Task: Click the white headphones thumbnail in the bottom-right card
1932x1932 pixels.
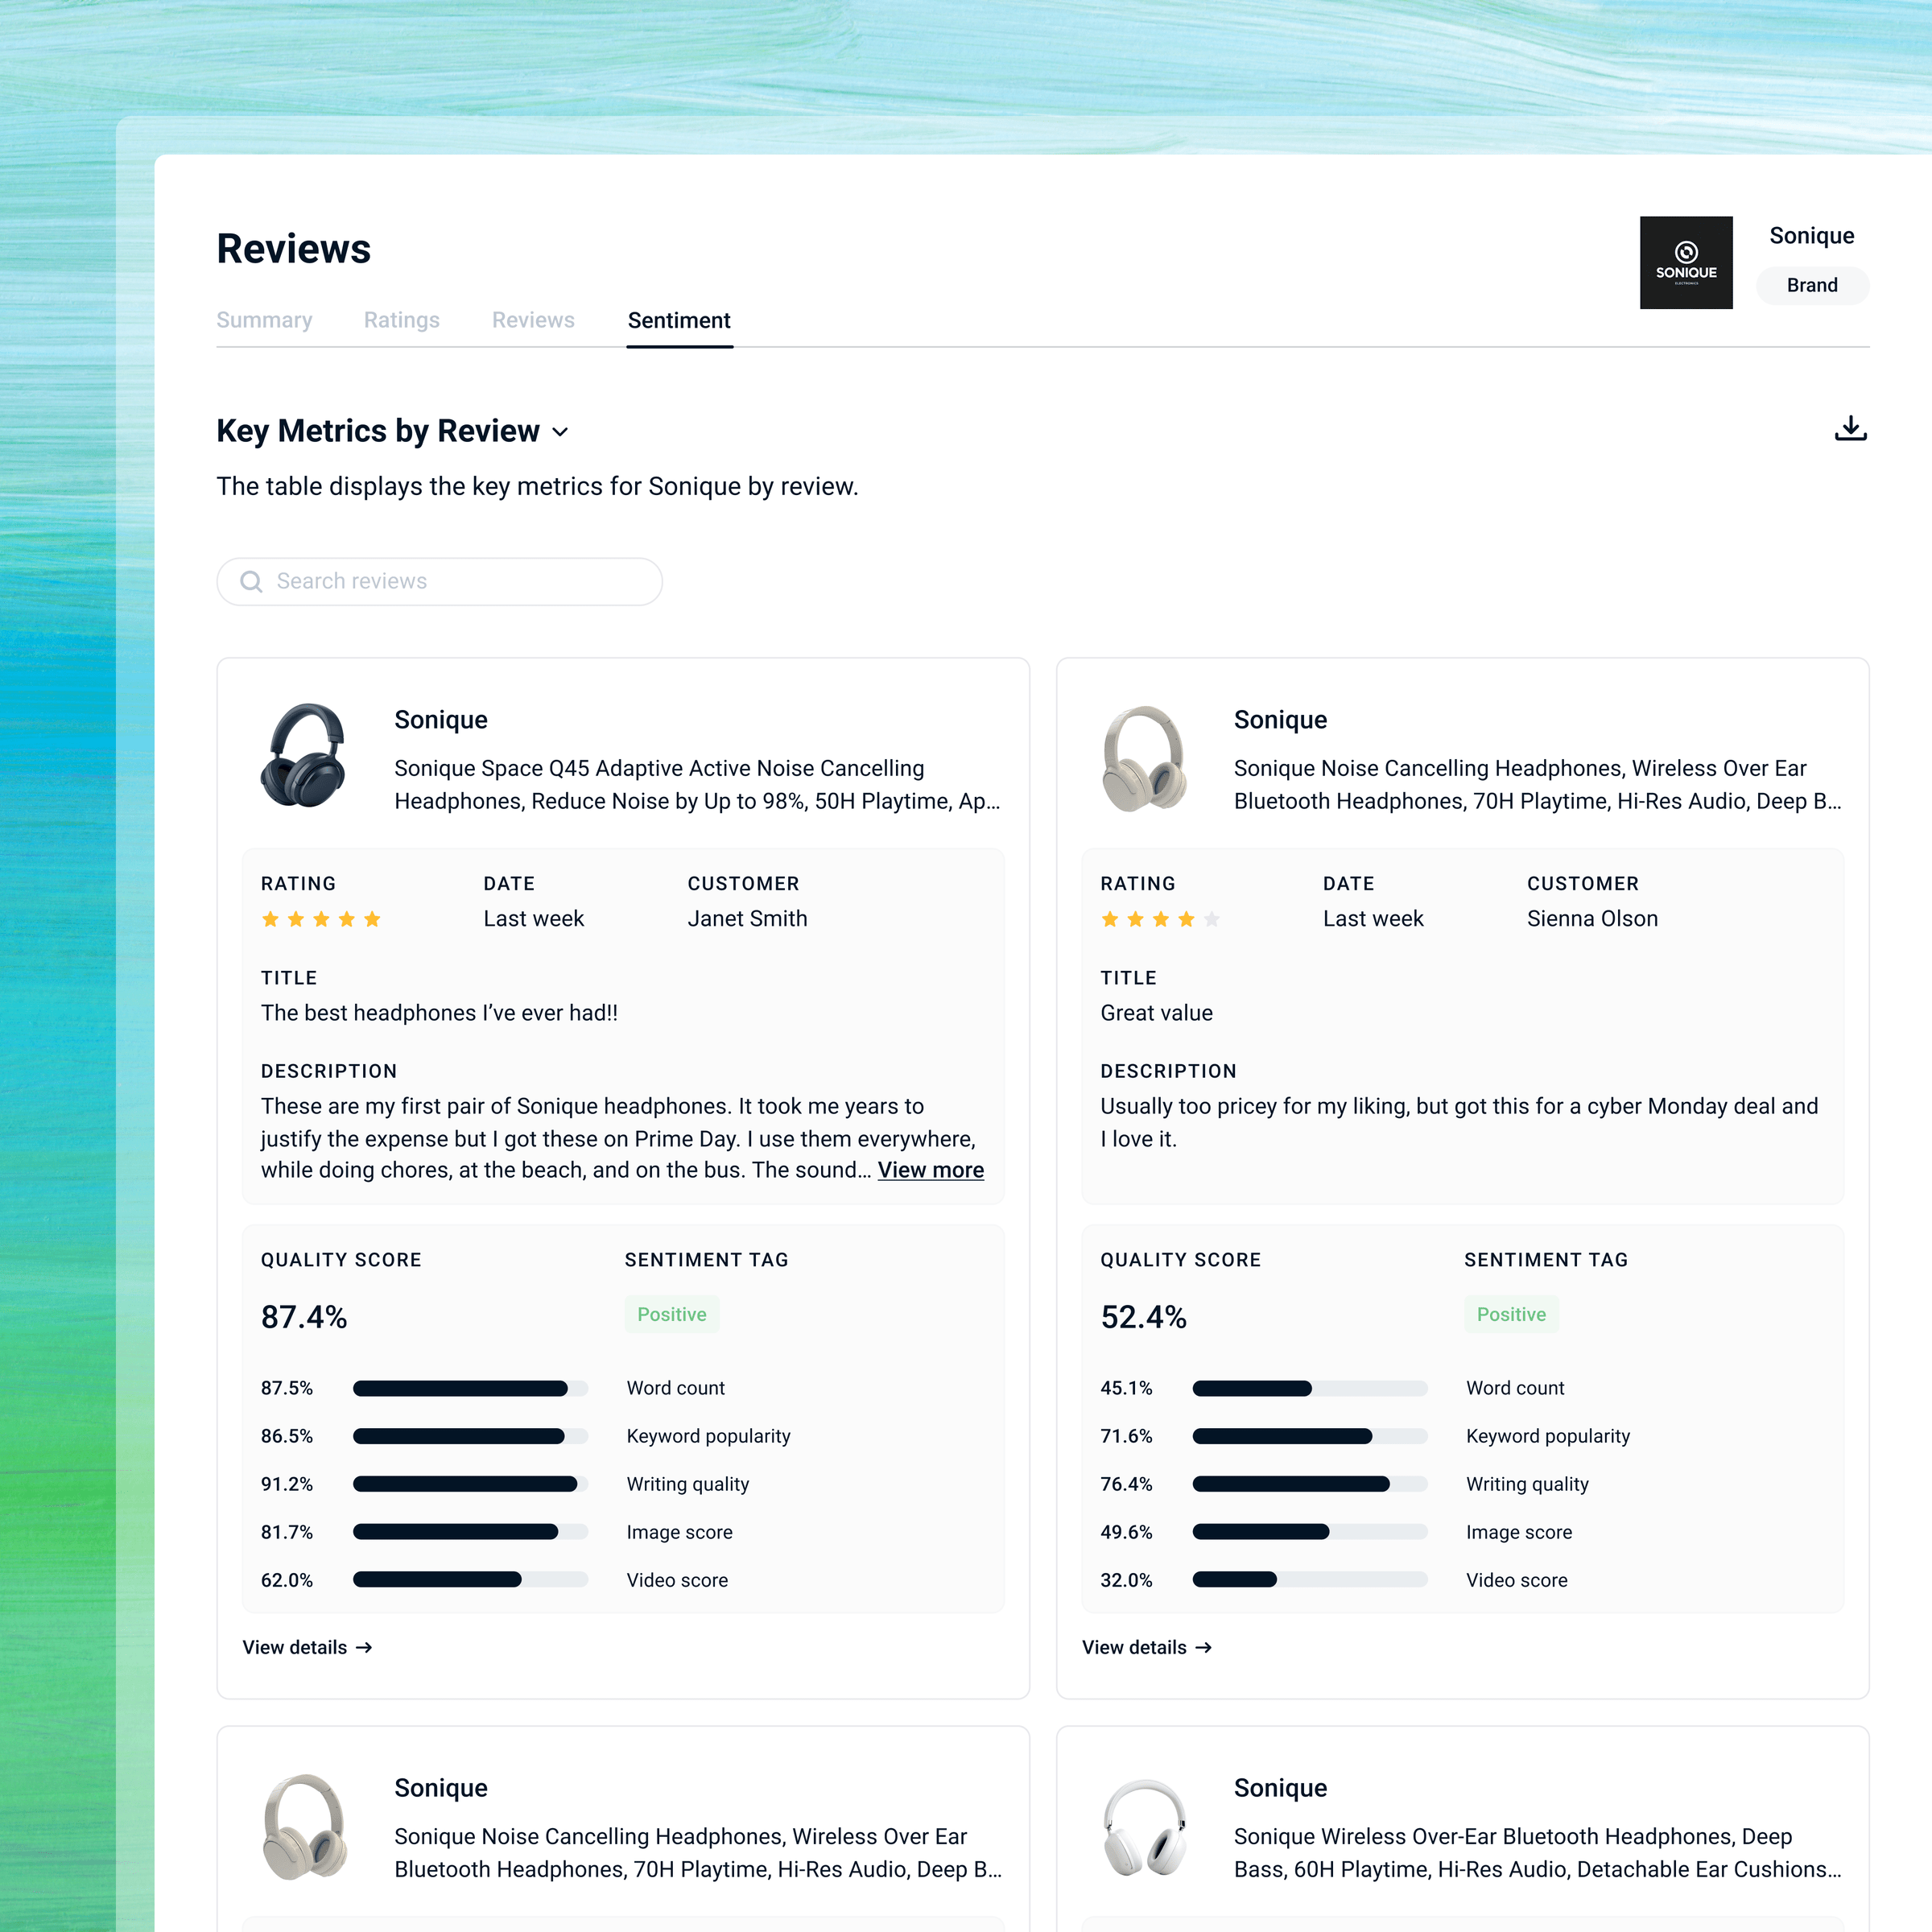Action: coord(1144,1827)
